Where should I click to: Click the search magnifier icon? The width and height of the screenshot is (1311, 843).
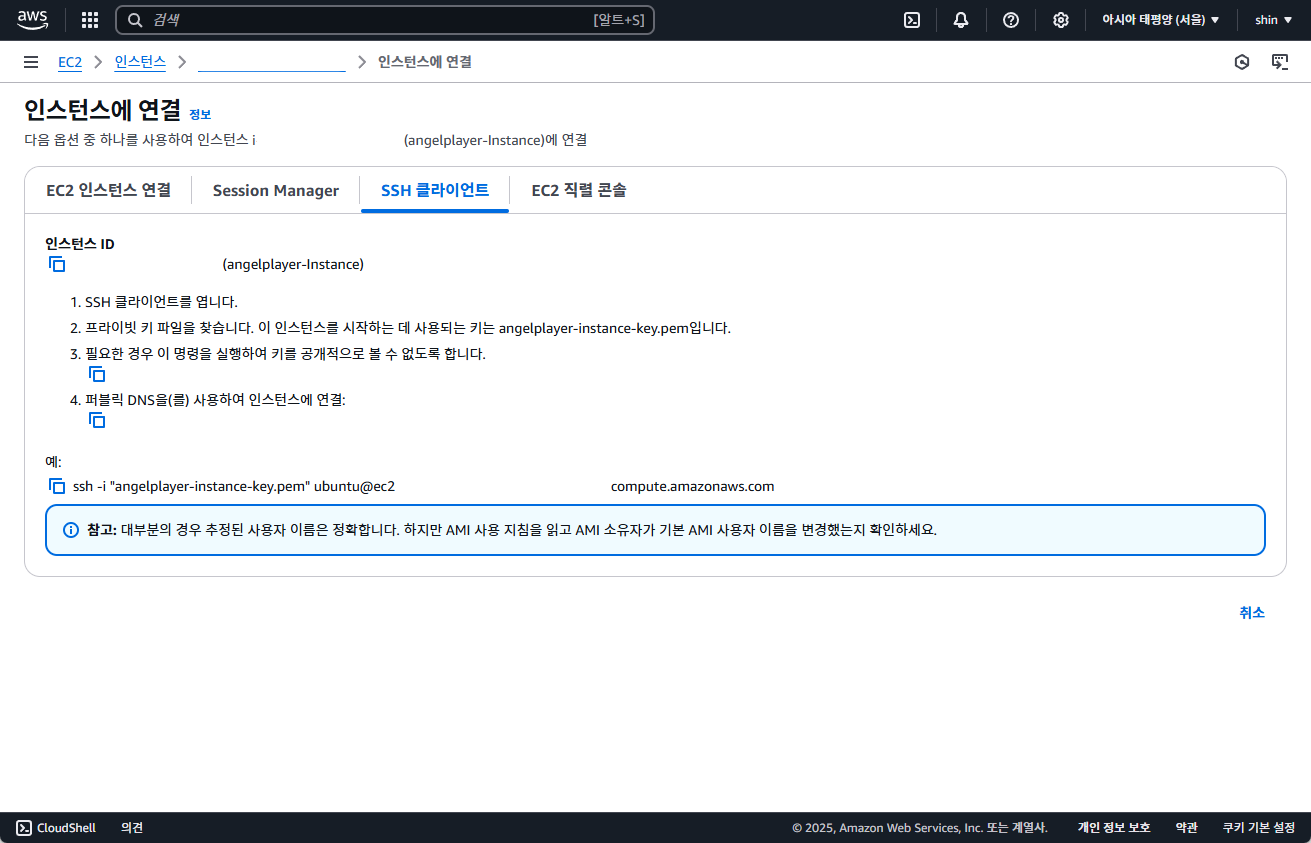135,20
